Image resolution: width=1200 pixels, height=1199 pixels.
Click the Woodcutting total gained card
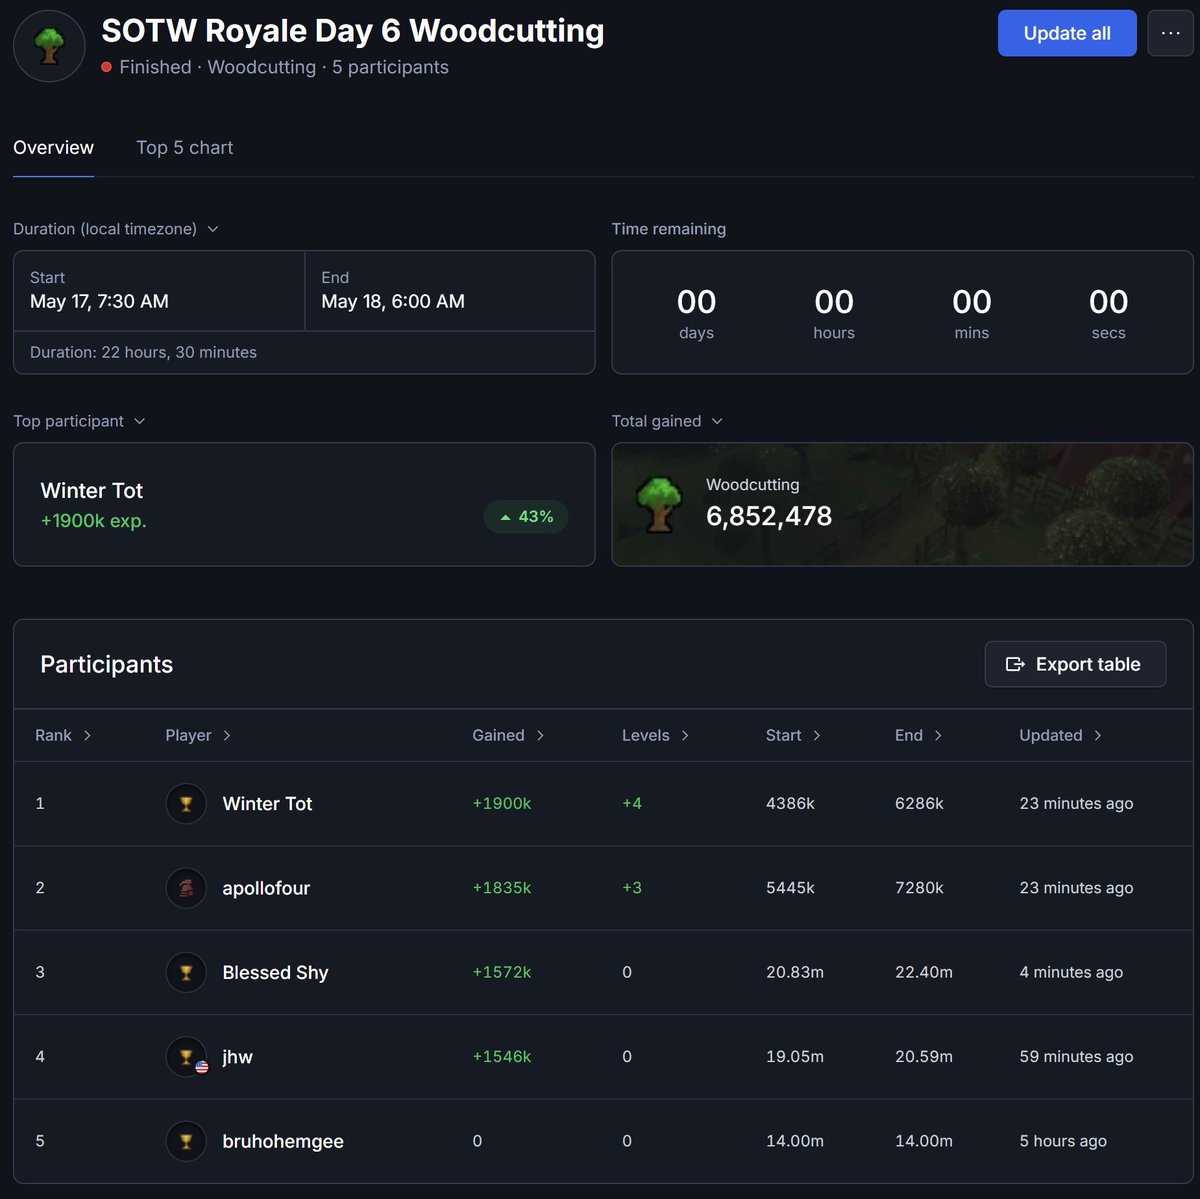pos(902,504)
